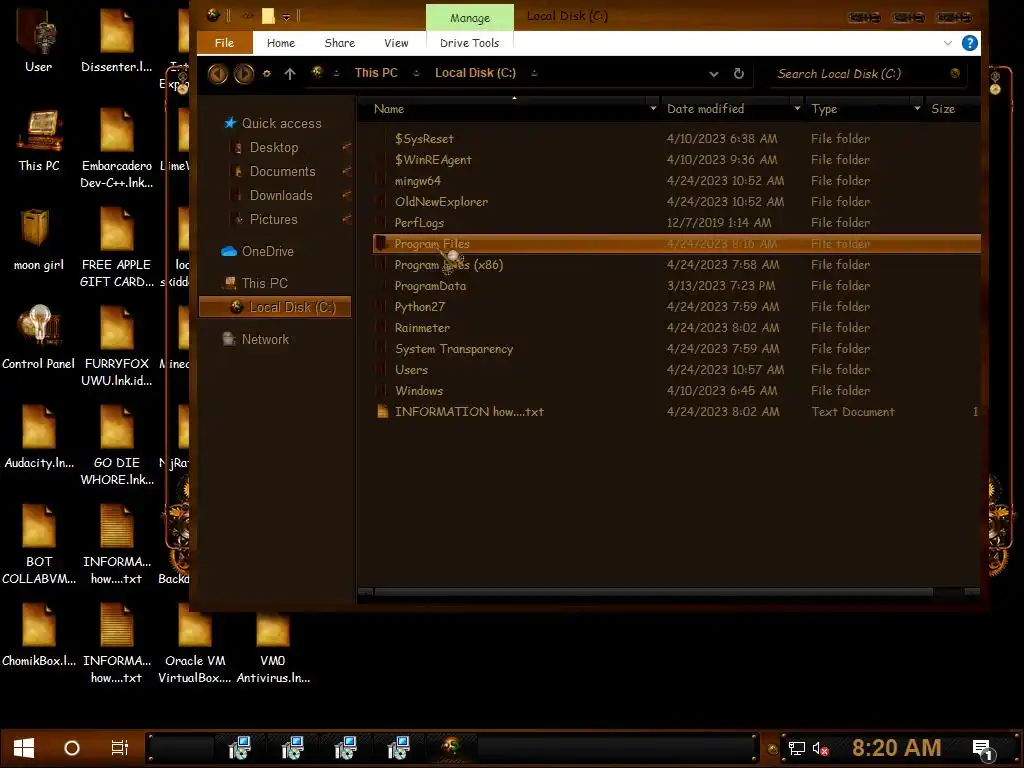
Task: Select Documents in navigation pane
Action: tap(282, 172)
